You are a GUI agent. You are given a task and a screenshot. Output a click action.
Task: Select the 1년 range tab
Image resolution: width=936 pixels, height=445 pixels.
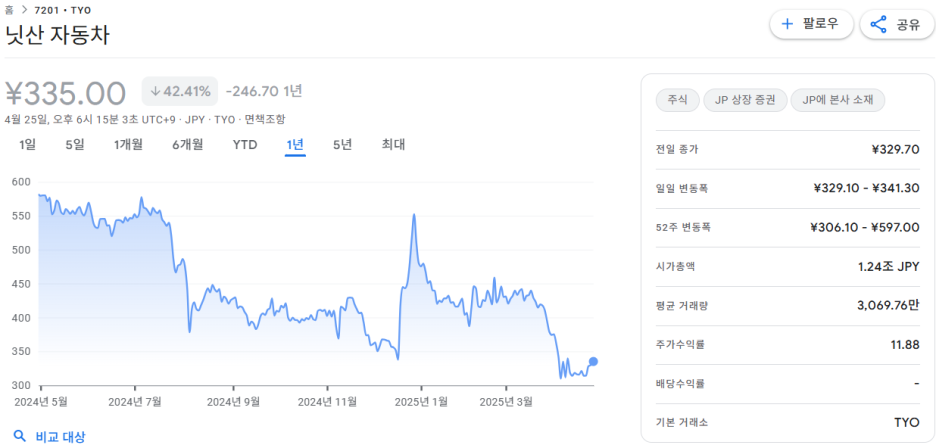click(x=295, y=145)
